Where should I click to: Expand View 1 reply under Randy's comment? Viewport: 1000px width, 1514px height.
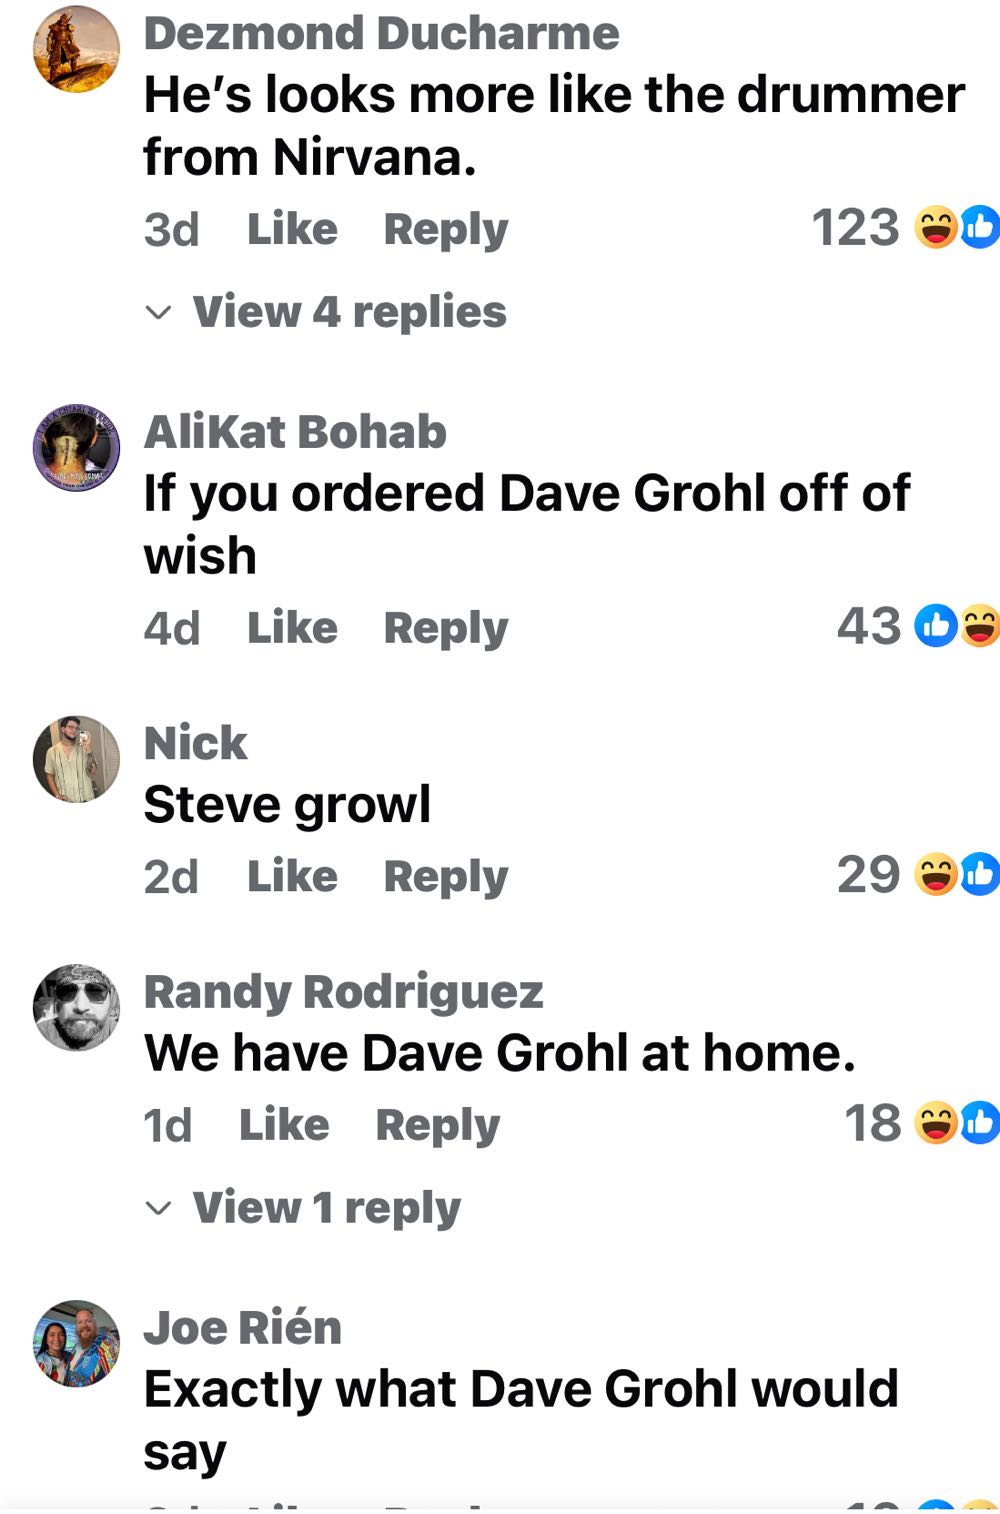(304, 1208)
